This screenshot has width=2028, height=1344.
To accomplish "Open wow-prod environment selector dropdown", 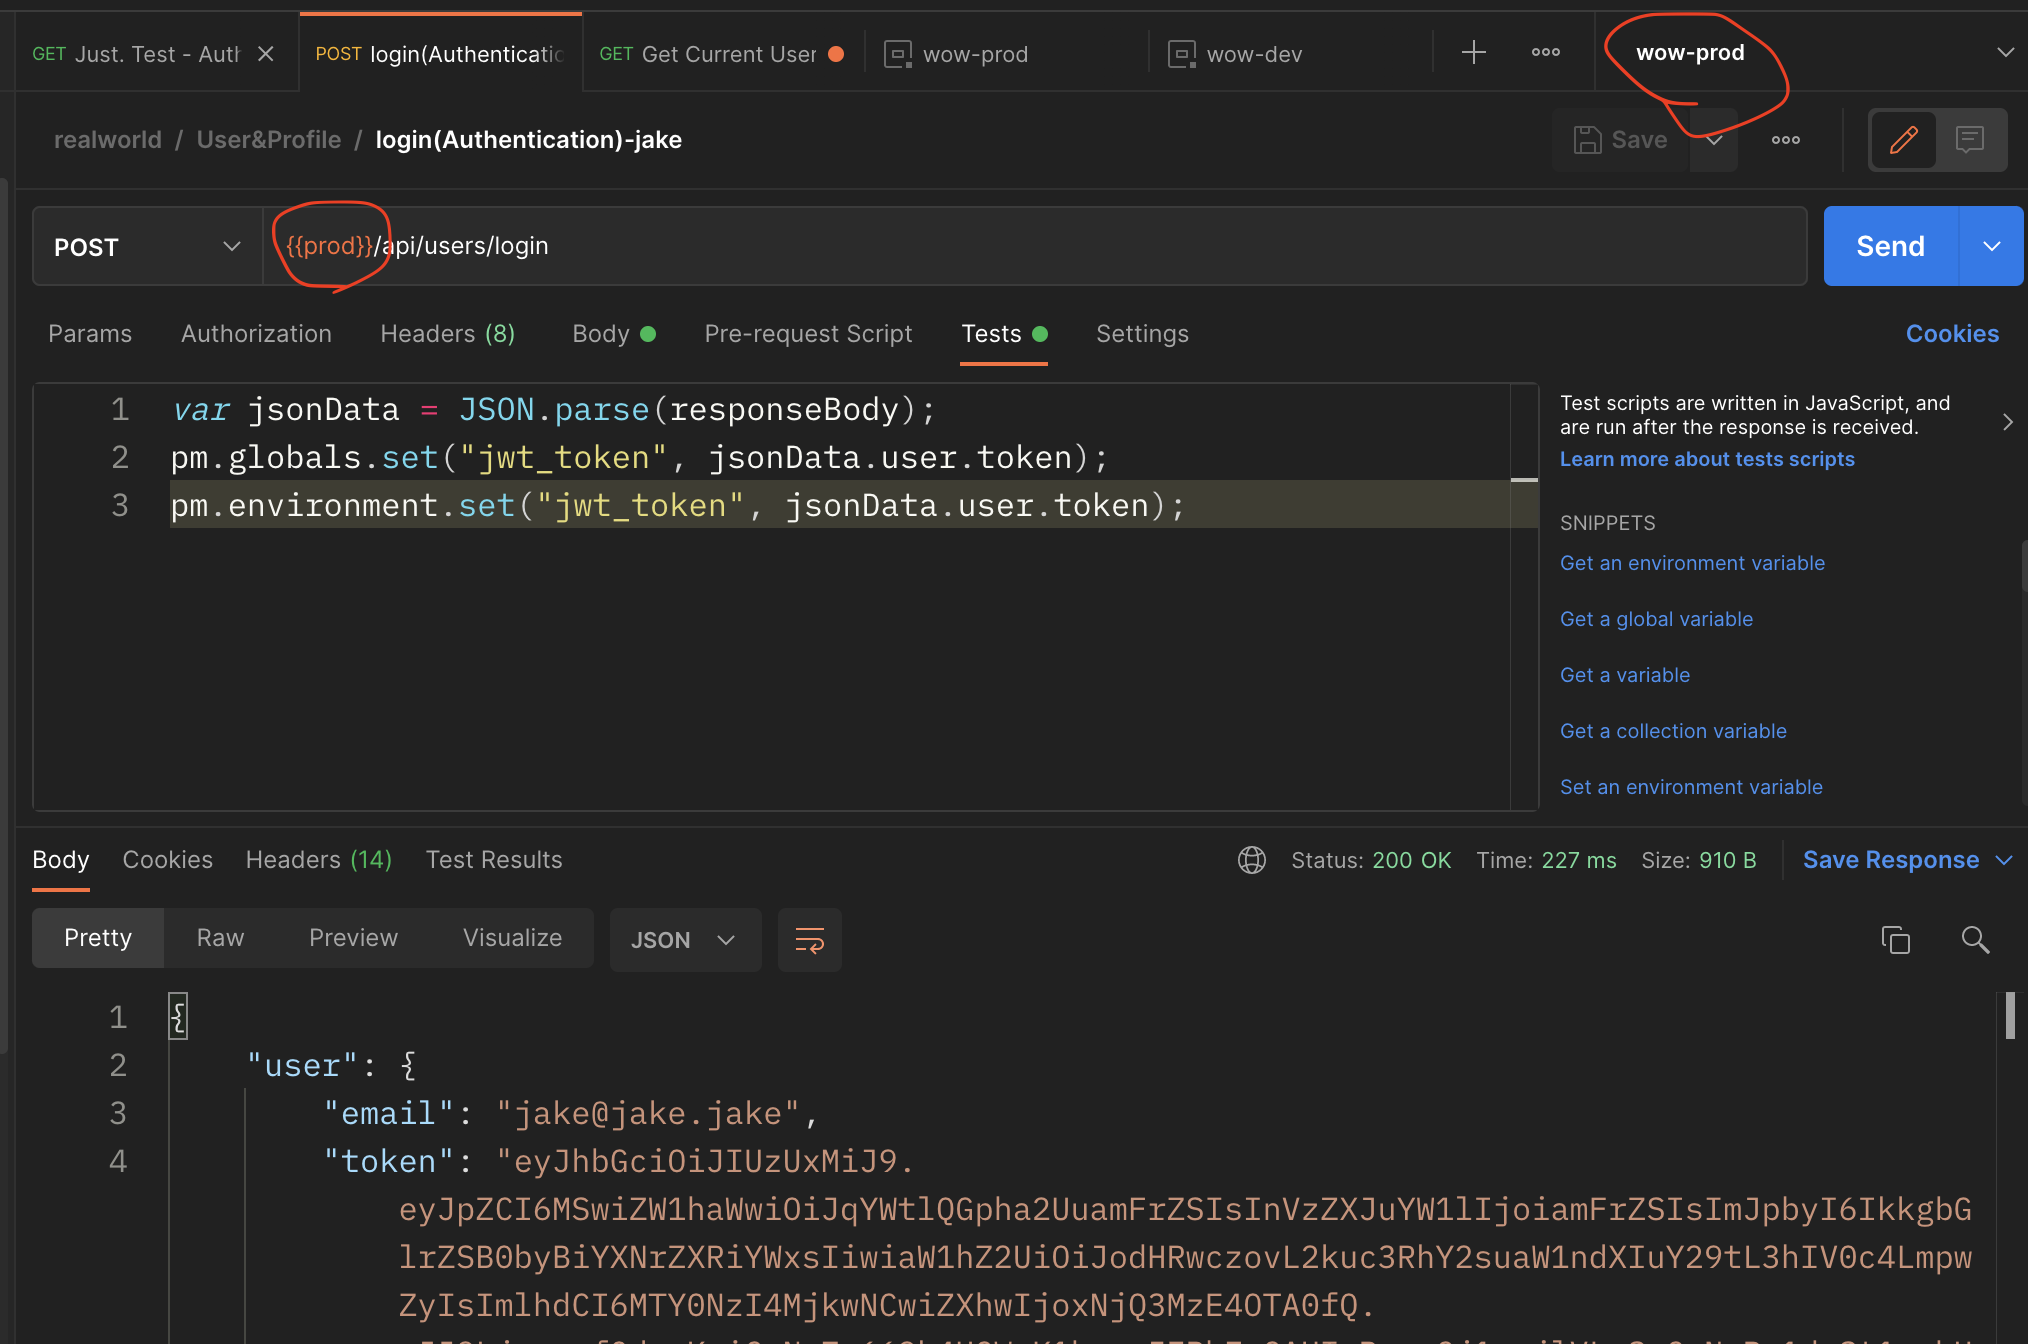I will (2004, 53).
